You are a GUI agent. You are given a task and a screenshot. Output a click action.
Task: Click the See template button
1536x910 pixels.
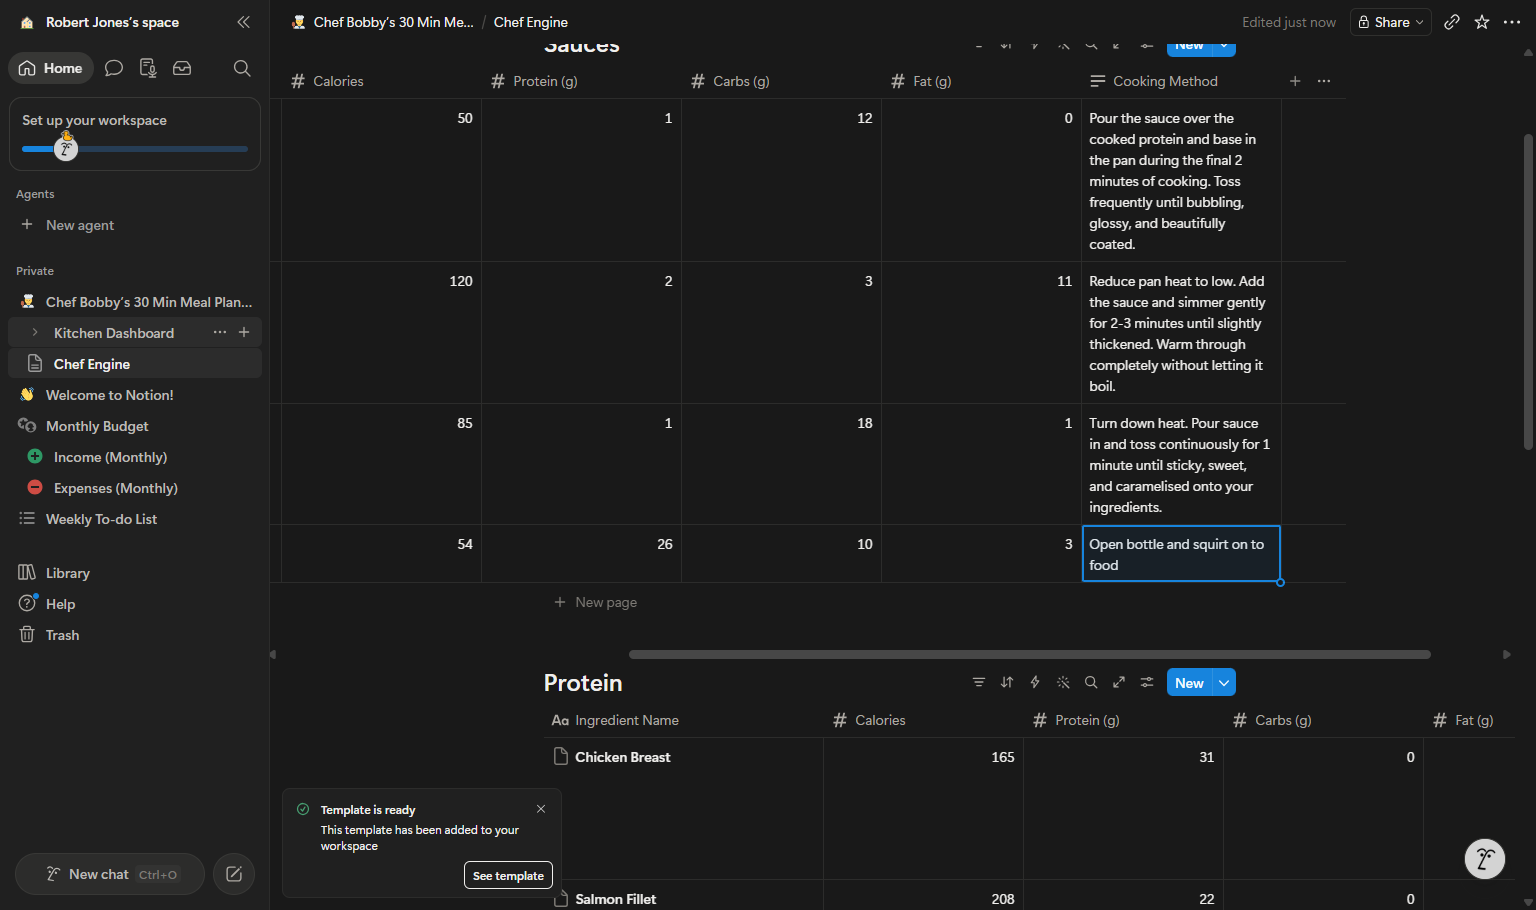coord(508,875)
